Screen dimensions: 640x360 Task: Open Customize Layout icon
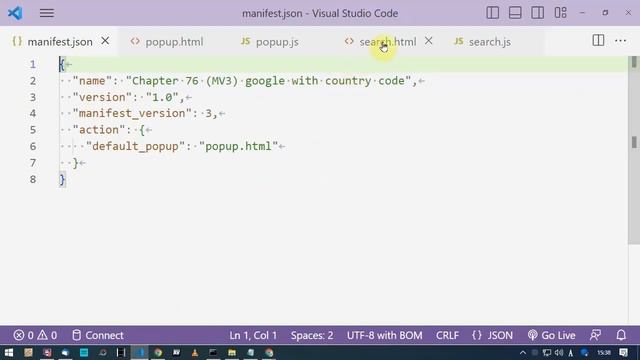pos(560,13)
